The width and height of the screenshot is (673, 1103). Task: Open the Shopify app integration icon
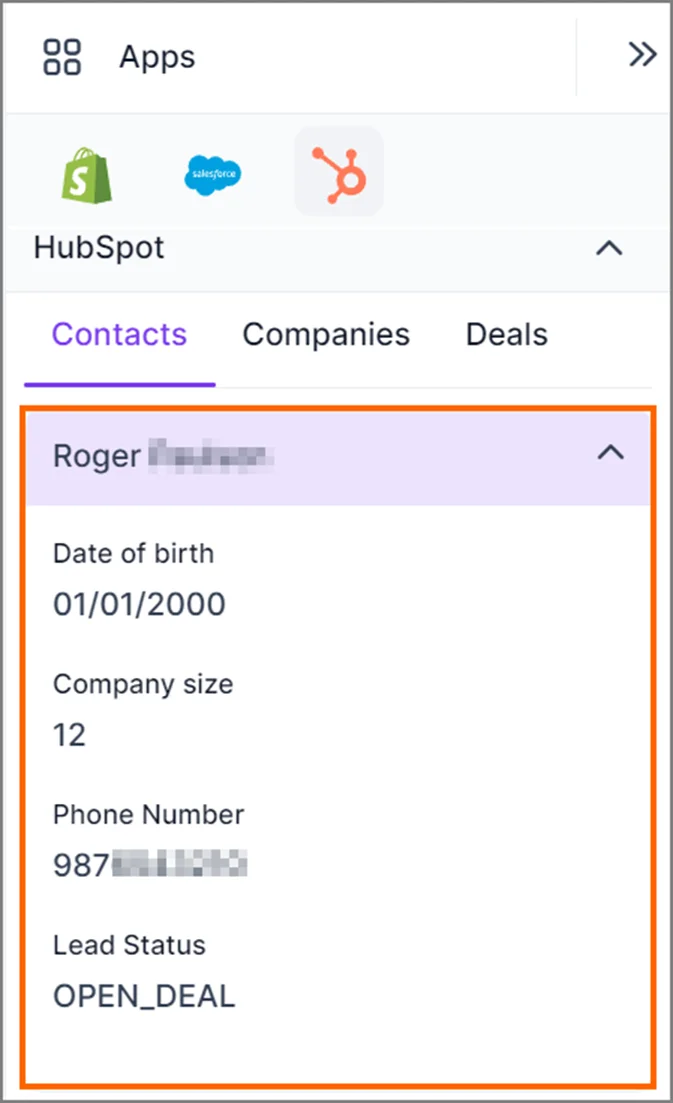tap(87, 172)
